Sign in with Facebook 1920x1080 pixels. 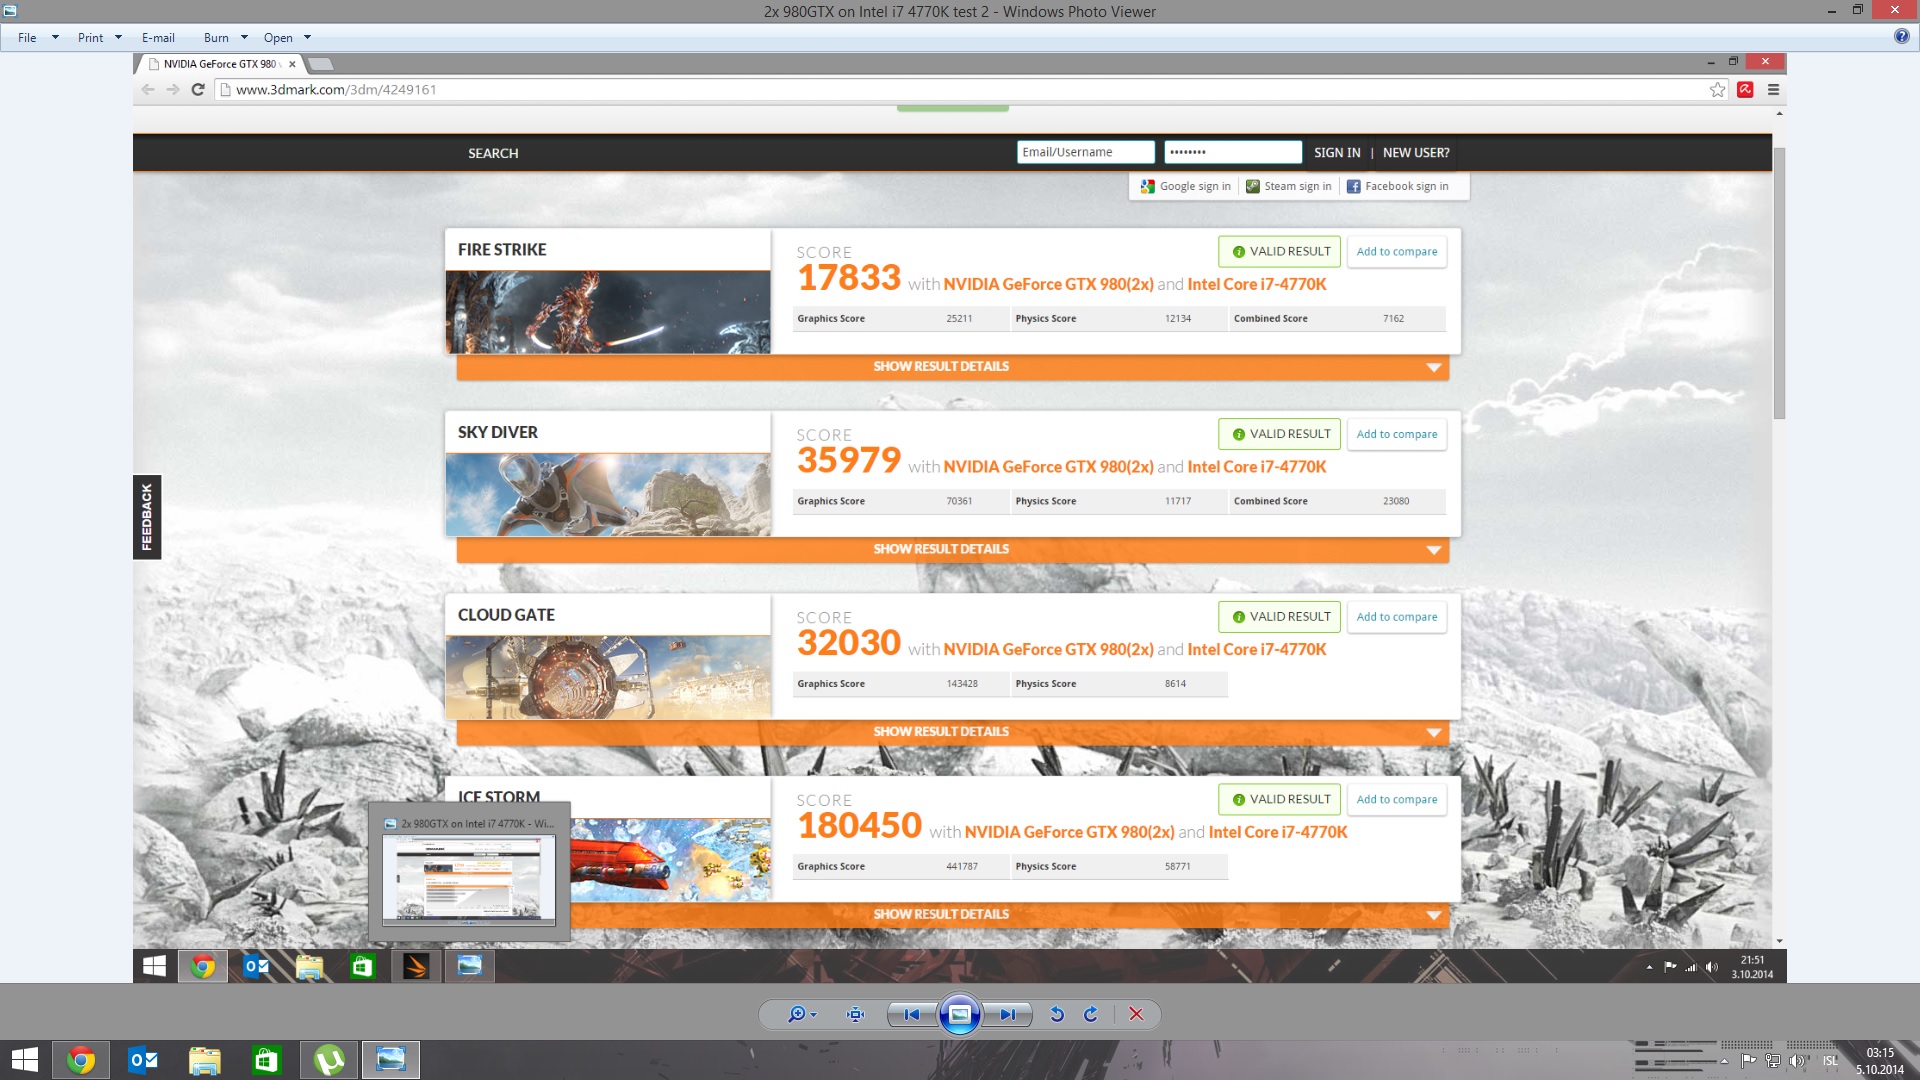[1399, 186]
